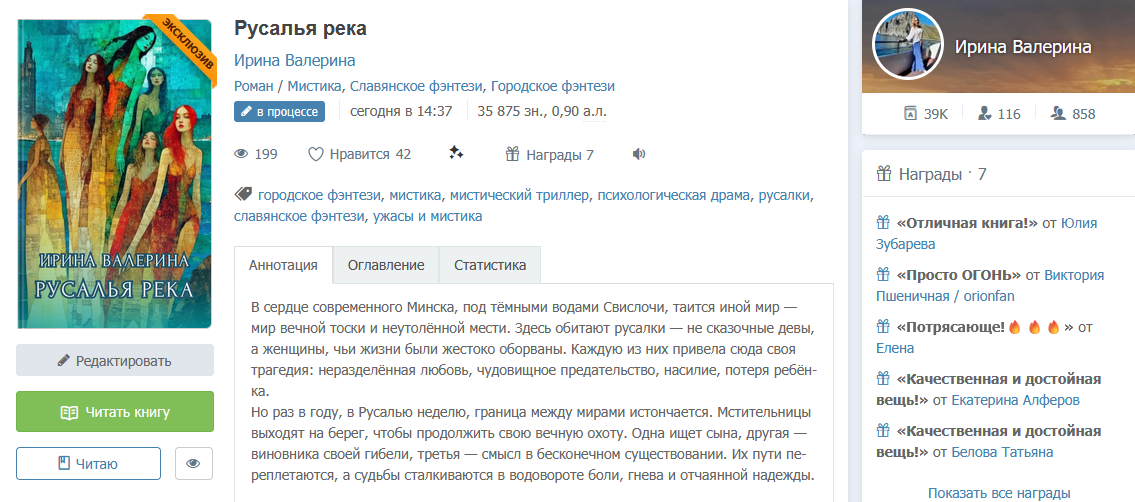The height and width of the screenshot is (502, 1135).
Task: Click the friends icon showing 116
Action: pos(984,114)
